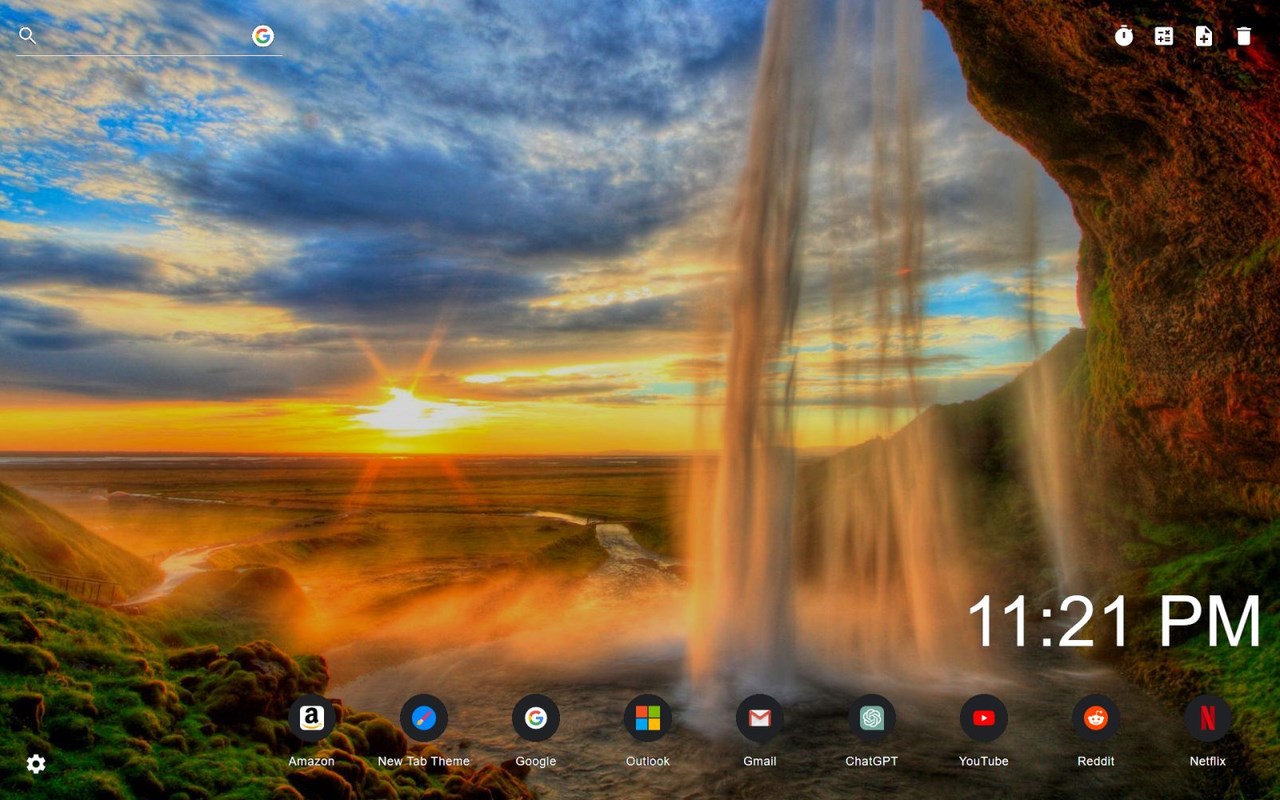Open the Google shortcut in the dock

click(536, 718)
